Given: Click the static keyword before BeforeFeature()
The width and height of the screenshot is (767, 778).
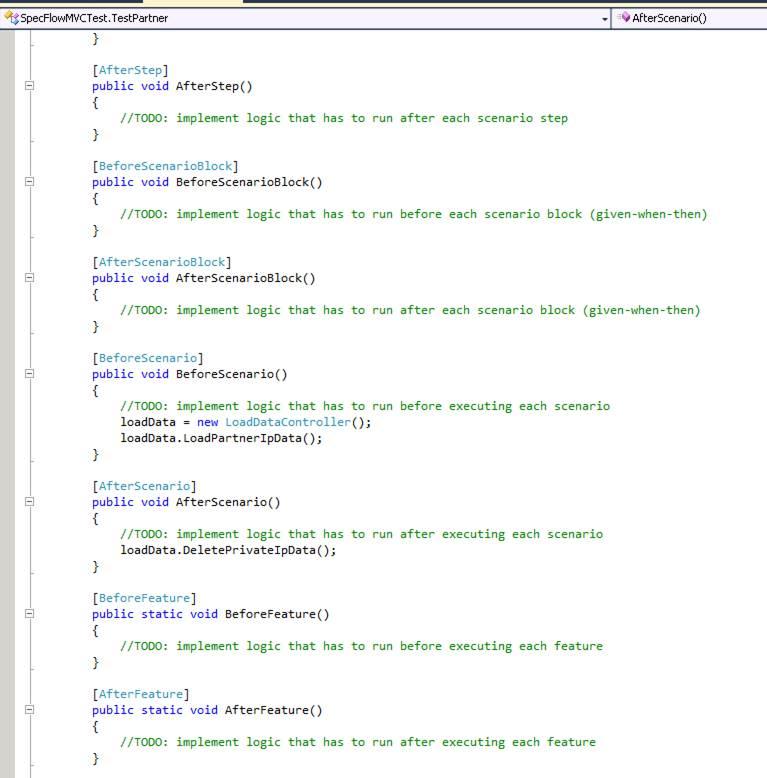Looking at the screenshot, I should (x=162, y=614).
